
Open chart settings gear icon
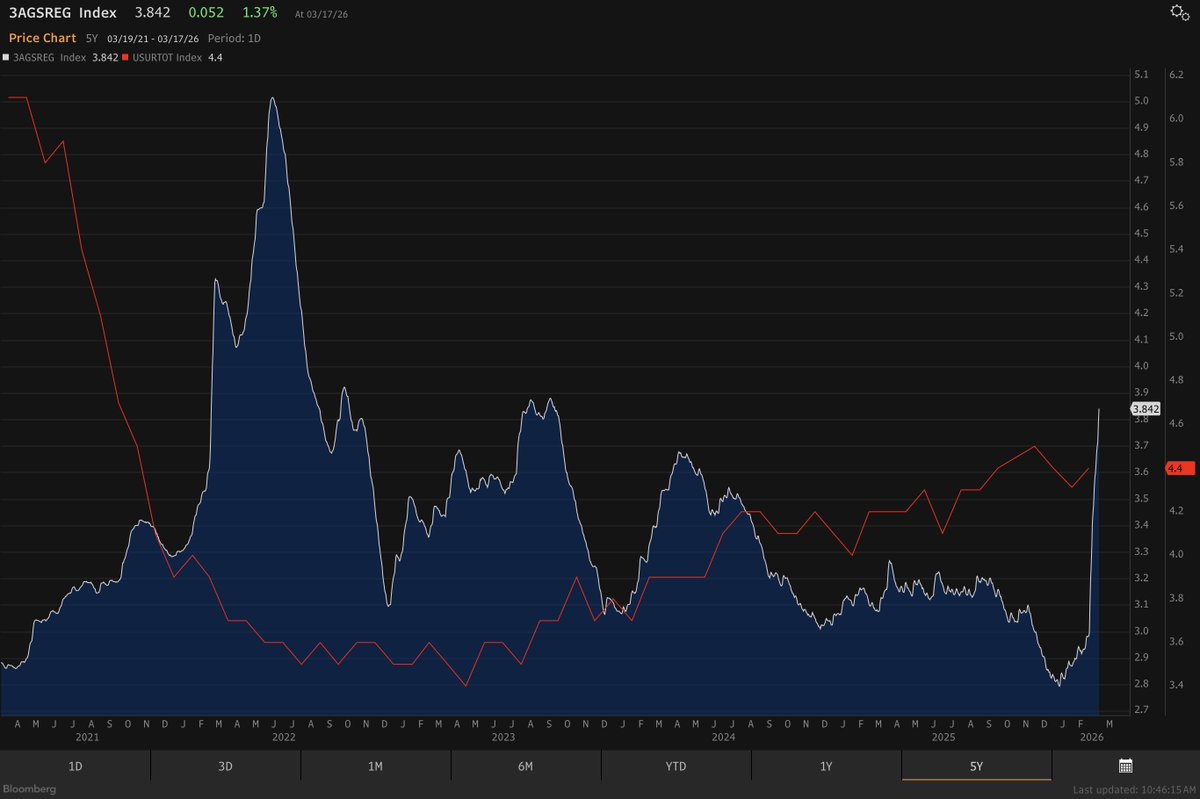click(x=1179, y=11)
